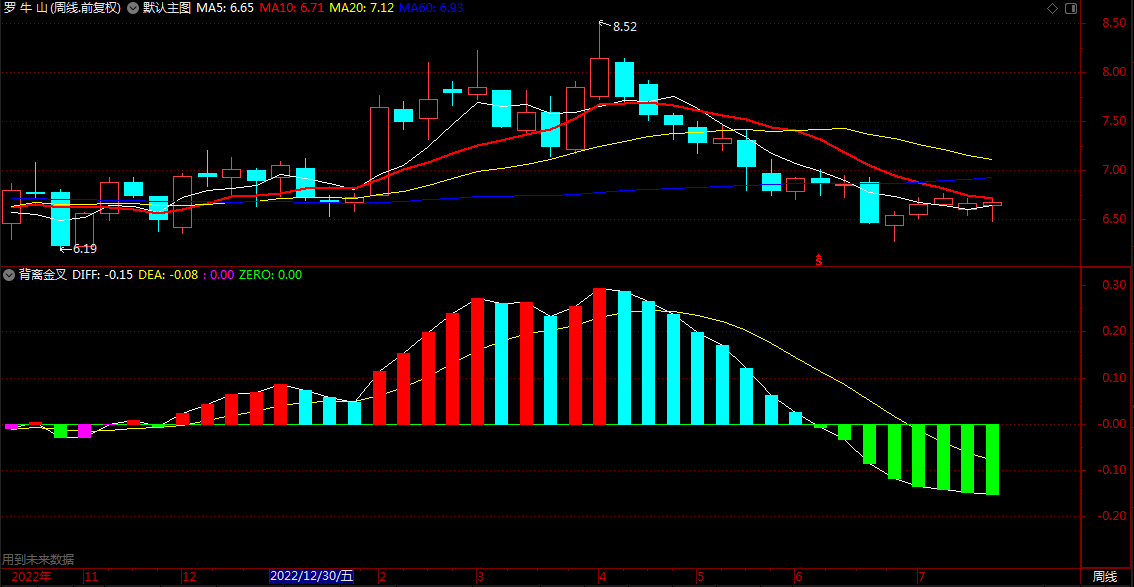Click the 周线 period button
Screen dimensions: 1134x587
pyautogui.click(x=1104, y=576)
